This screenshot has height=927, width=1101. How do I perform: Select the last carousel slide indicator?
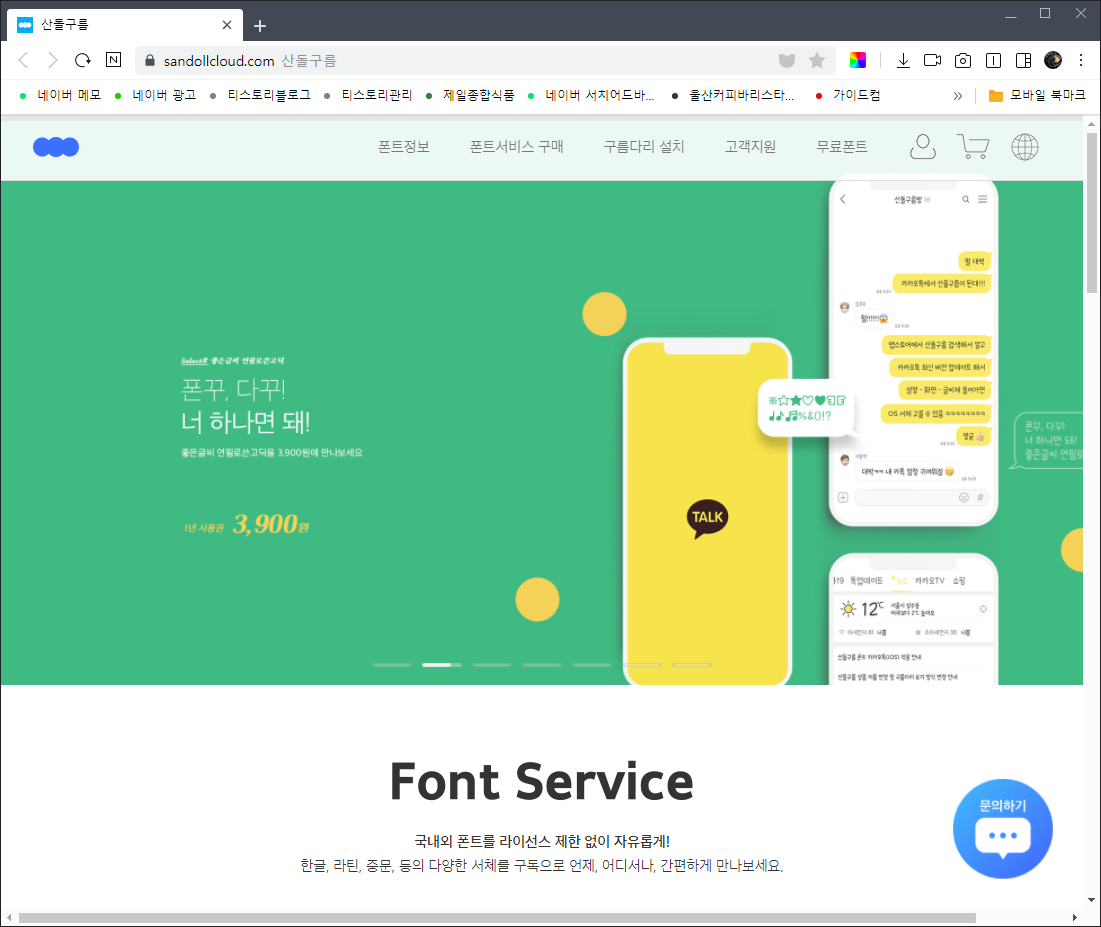pos(692,664)
